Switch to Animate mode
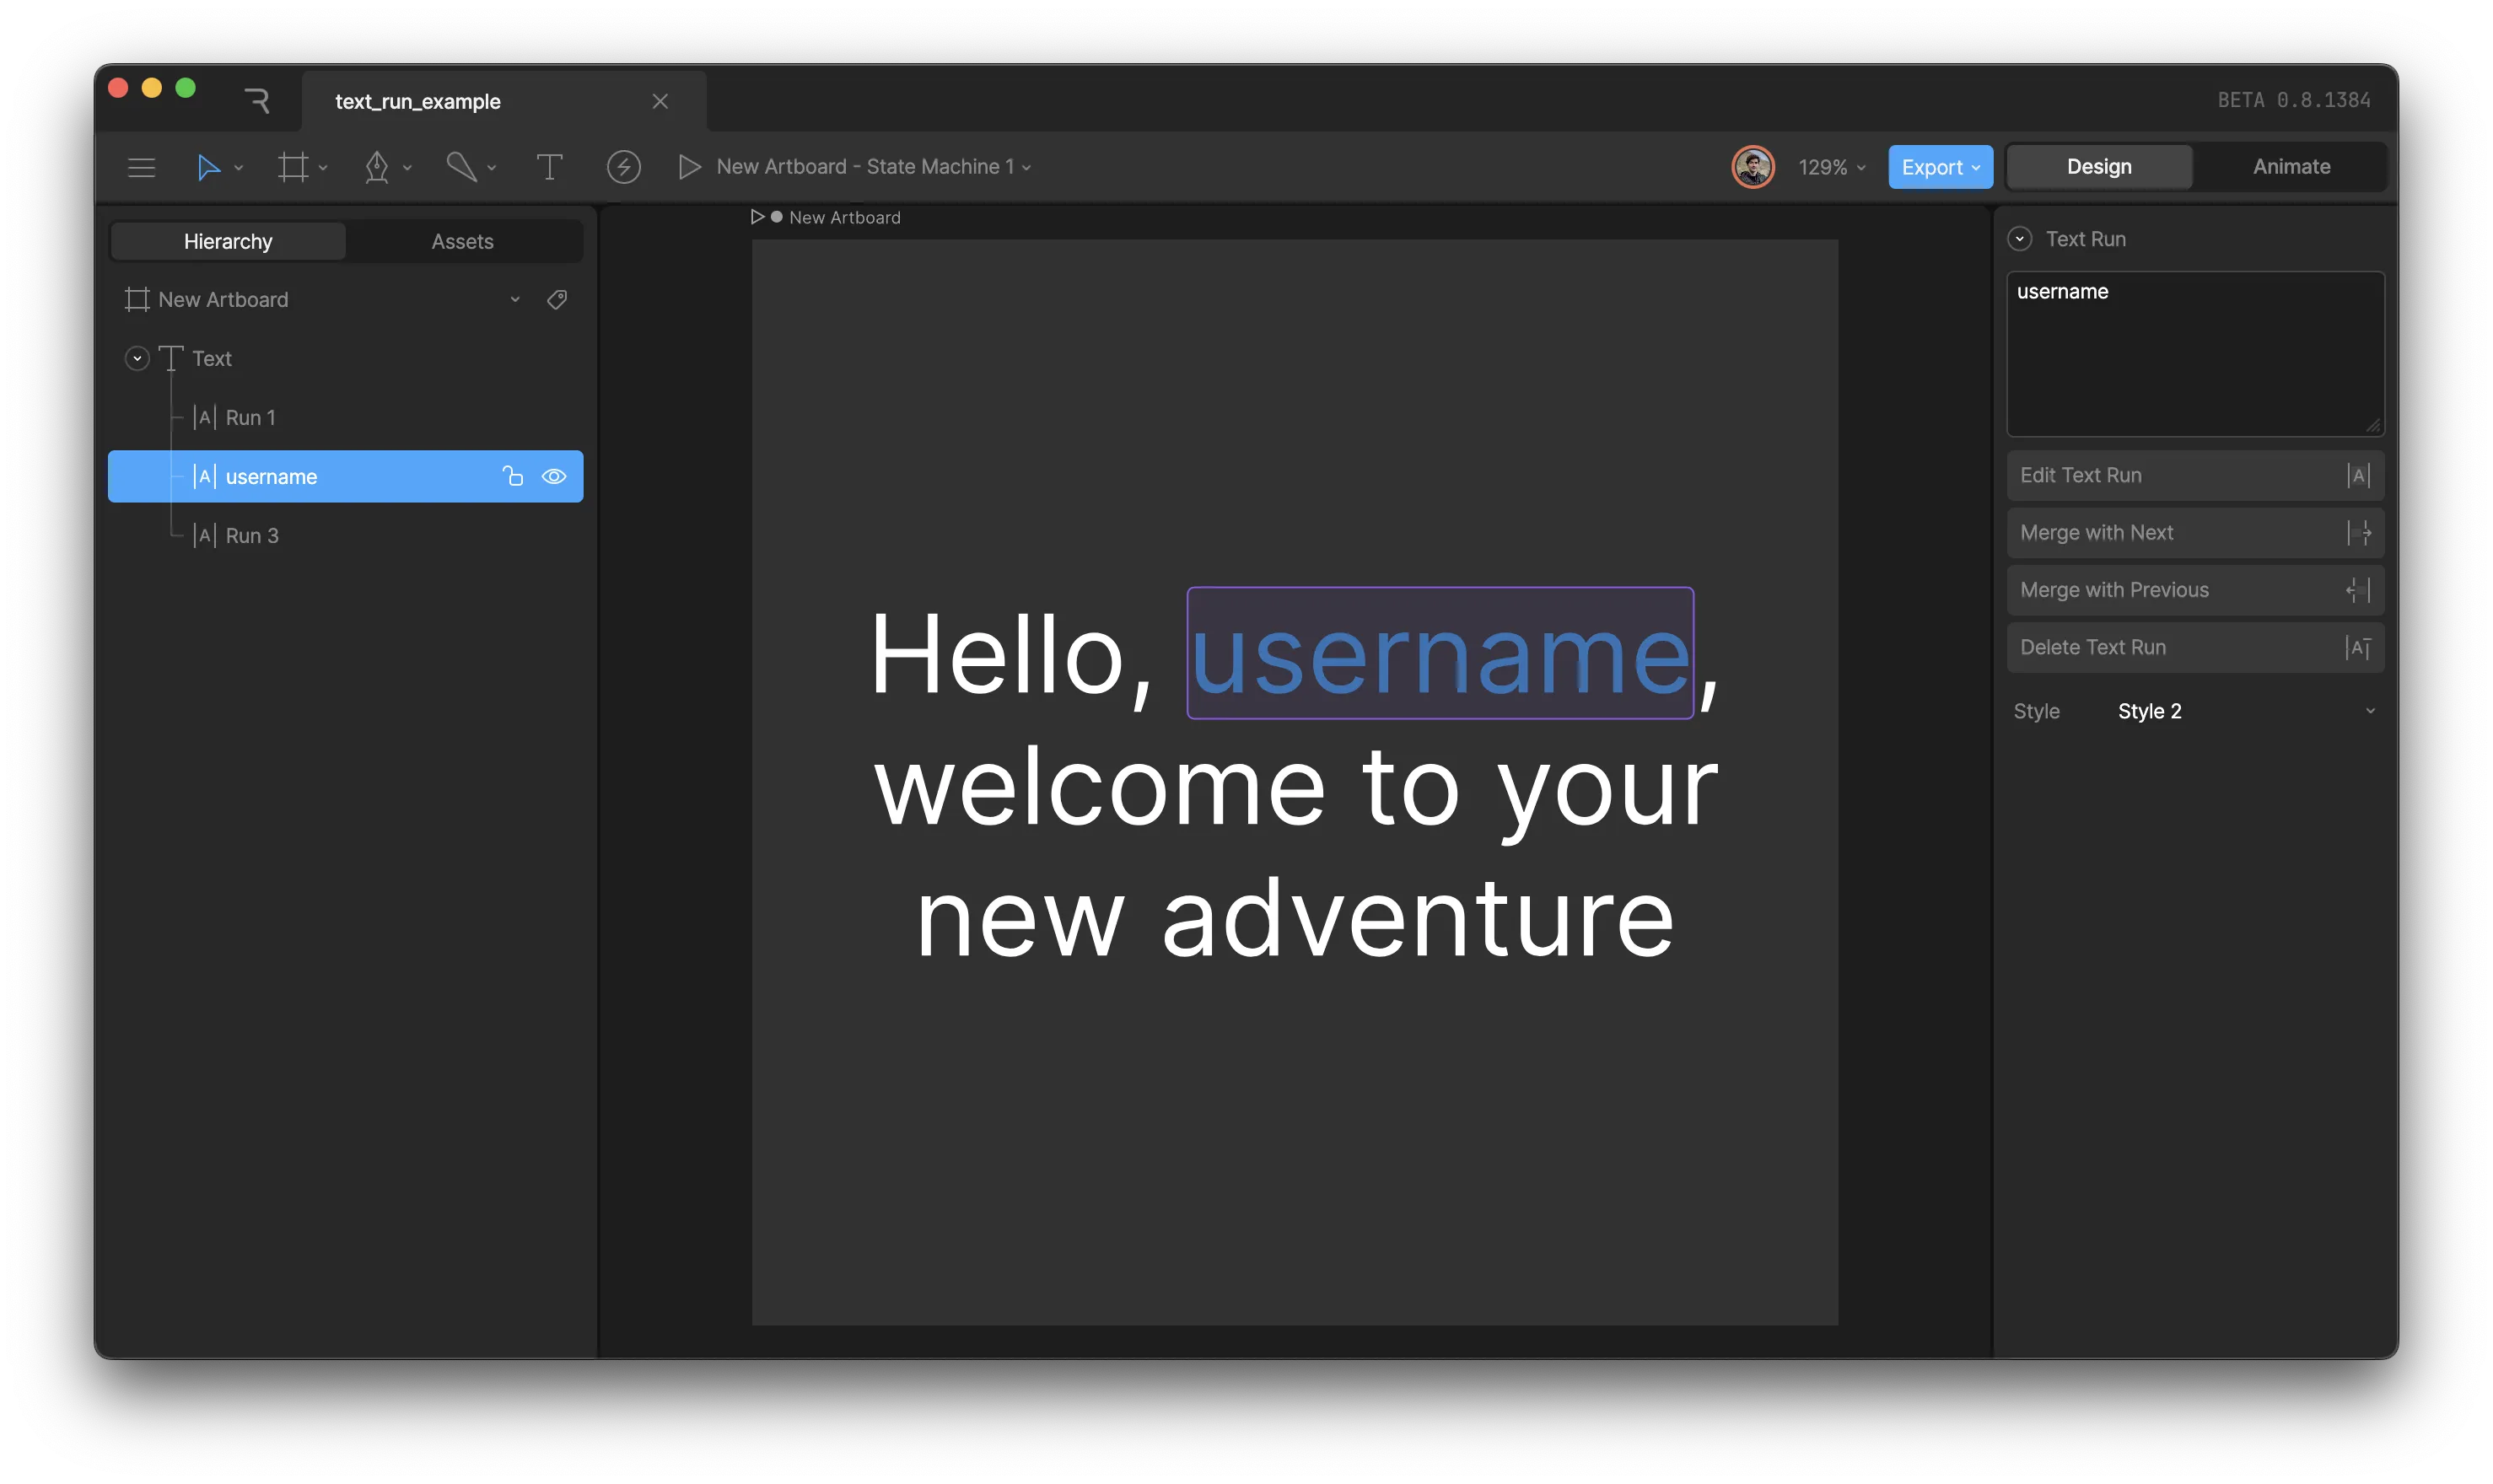The width and height of the screenshot is (2493, 1484). click(x=2290, y=167)
